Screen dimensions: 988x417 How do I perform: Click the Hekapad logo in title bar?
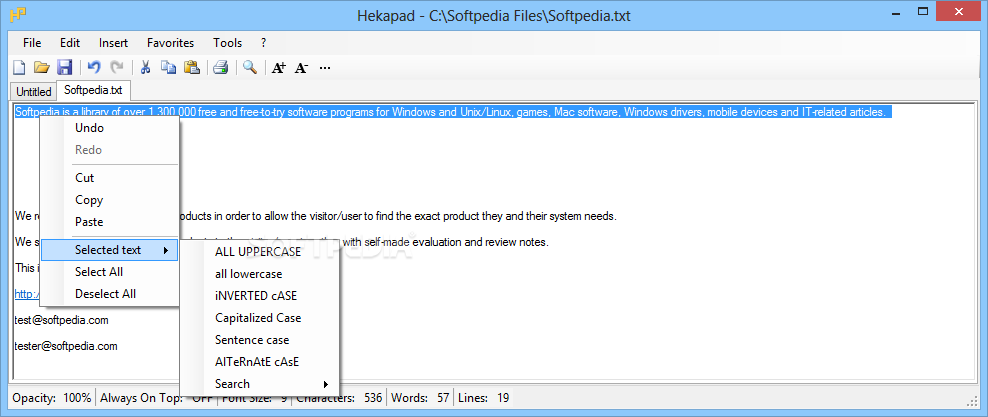(18, 12)
